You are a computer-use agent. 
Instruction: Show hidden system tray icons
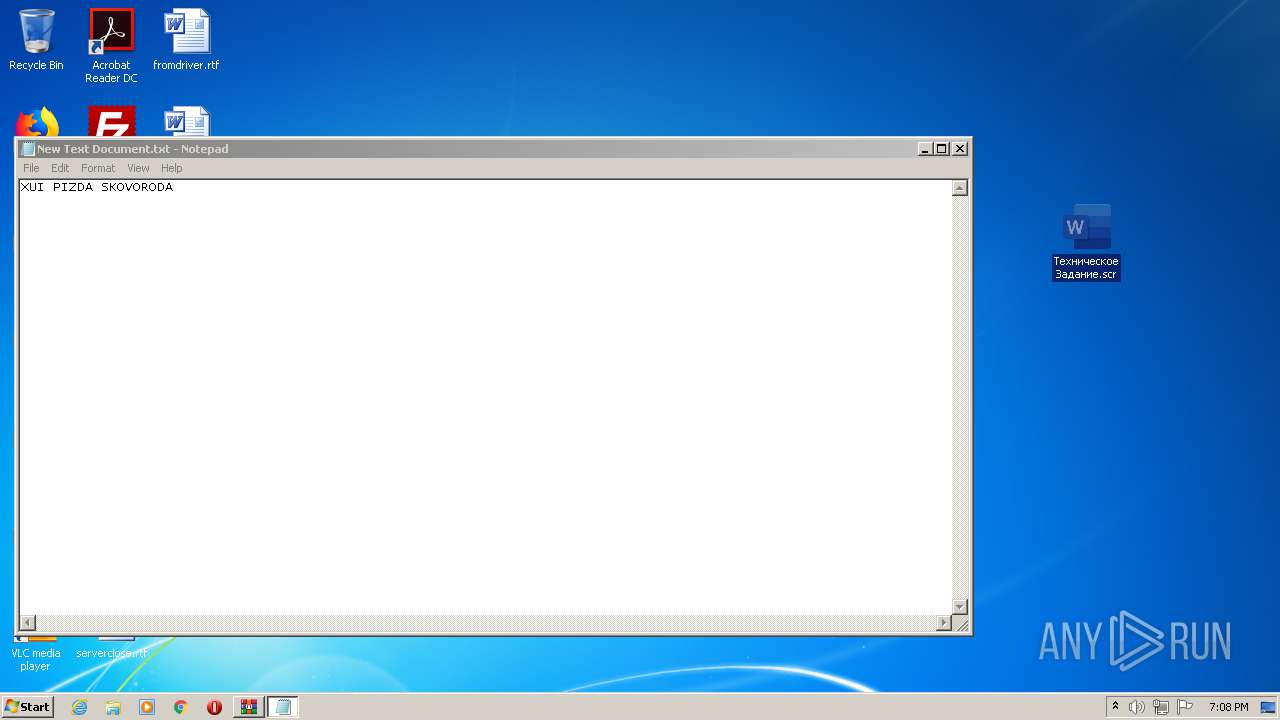point(1116,707)
